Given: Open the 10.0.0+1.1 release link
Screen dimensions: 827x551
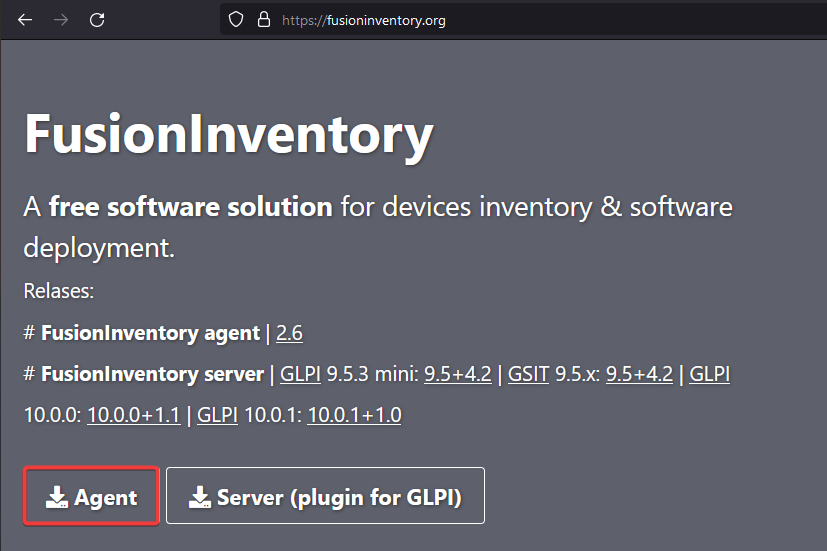Looking at the screenshot, I should pos(133,415).
